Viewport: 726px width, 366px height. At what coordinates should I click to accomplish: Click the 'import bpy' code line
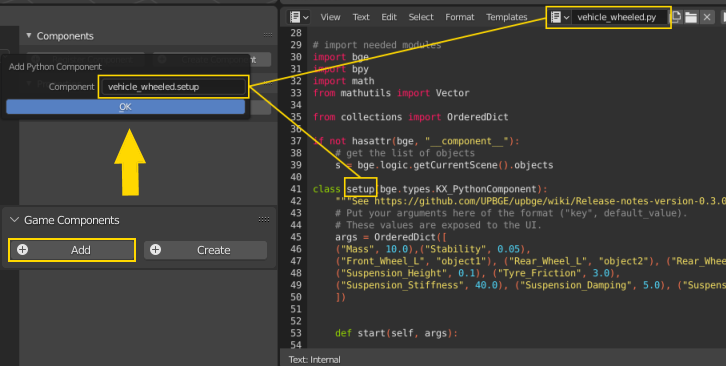tap(341, 69)
